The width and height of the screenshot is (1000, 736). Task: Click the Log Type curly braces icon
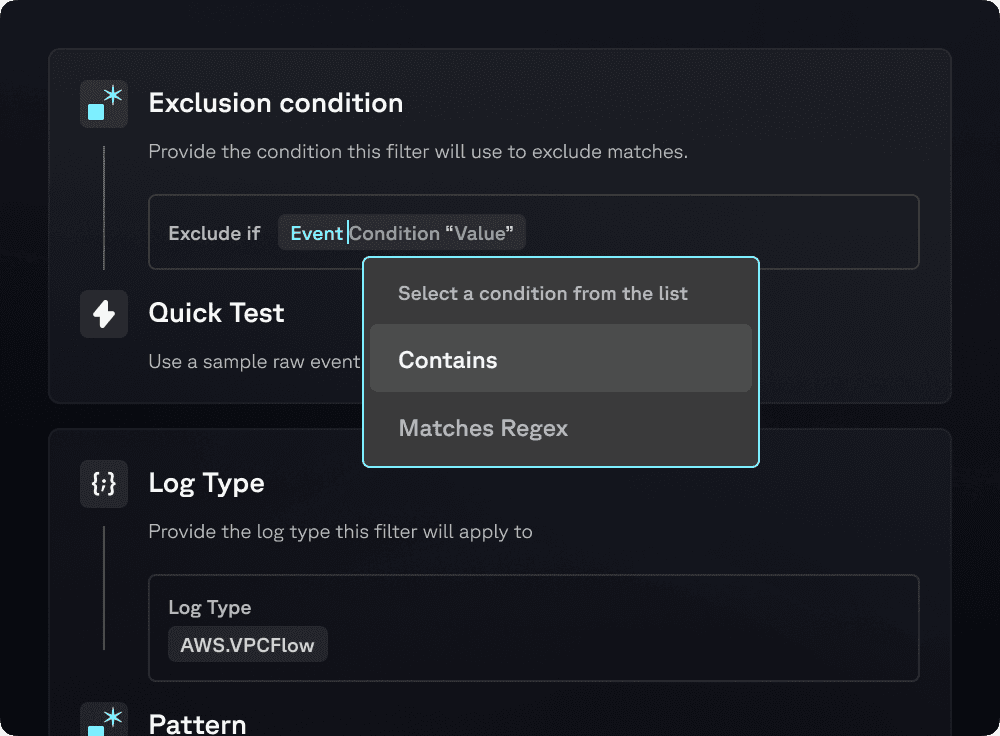tap(104, 484)
